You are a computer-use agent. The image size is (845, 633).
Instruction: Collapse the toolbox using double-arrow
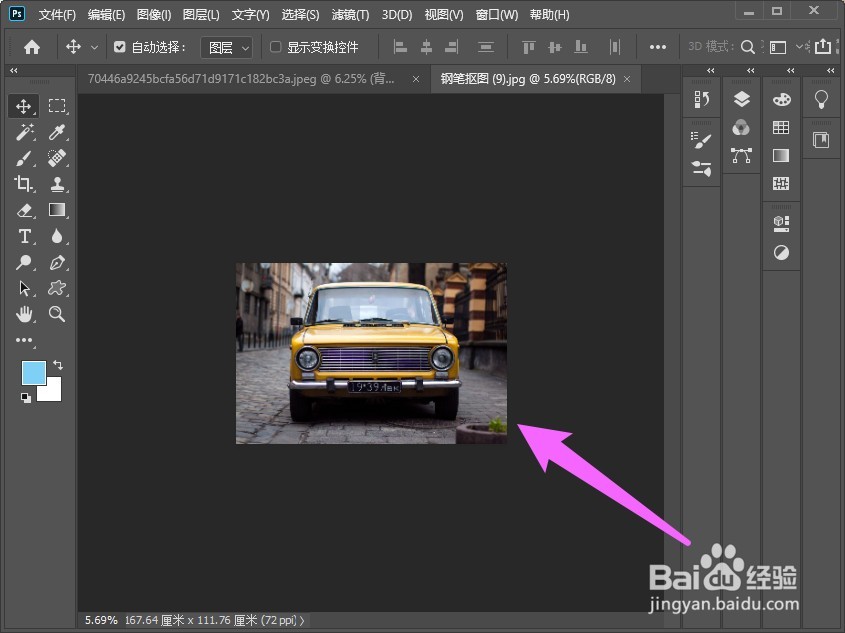(x=13, y=71)
